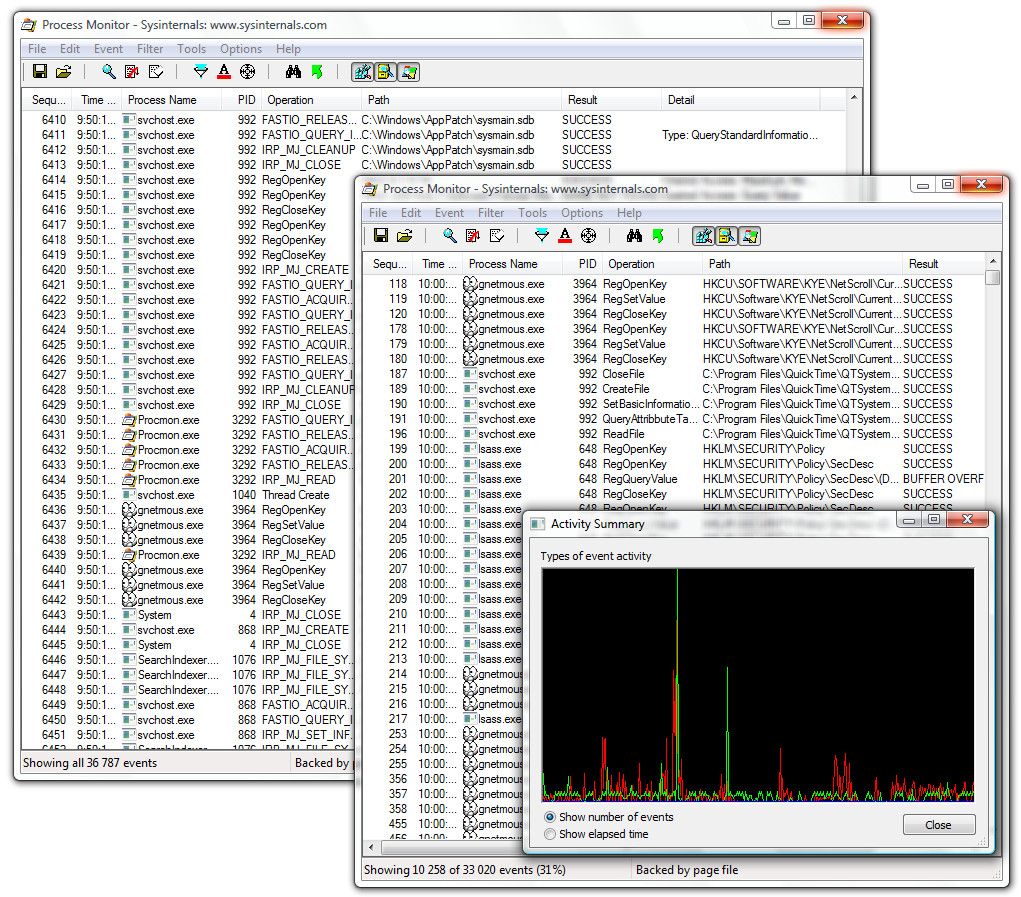Click the green Jump To icon in the back window
The height and width of the screenshot is (897, 1021).
pyautogui.click(x=317, y=72)
